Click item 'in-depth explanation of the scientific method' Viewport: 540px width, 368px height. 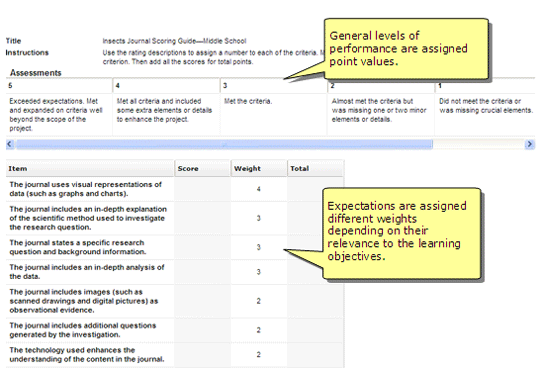[88, 218]
